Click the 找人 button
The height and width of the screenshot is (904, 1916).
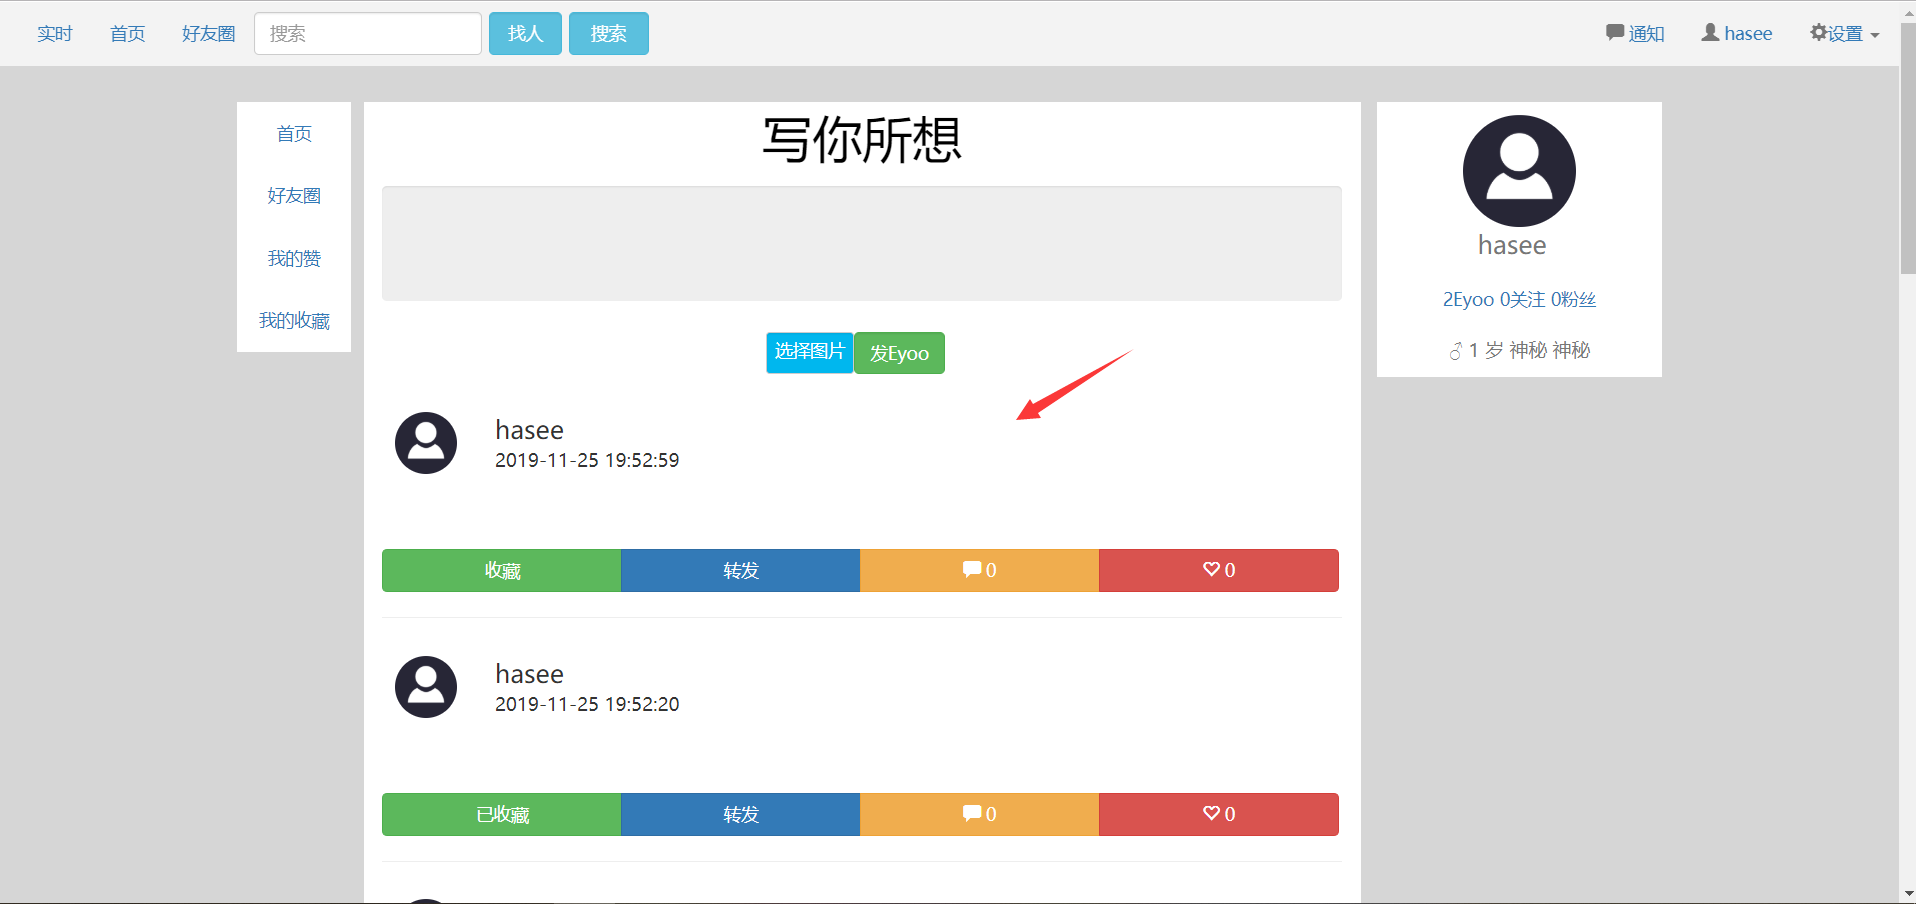[x=525, y=34]
